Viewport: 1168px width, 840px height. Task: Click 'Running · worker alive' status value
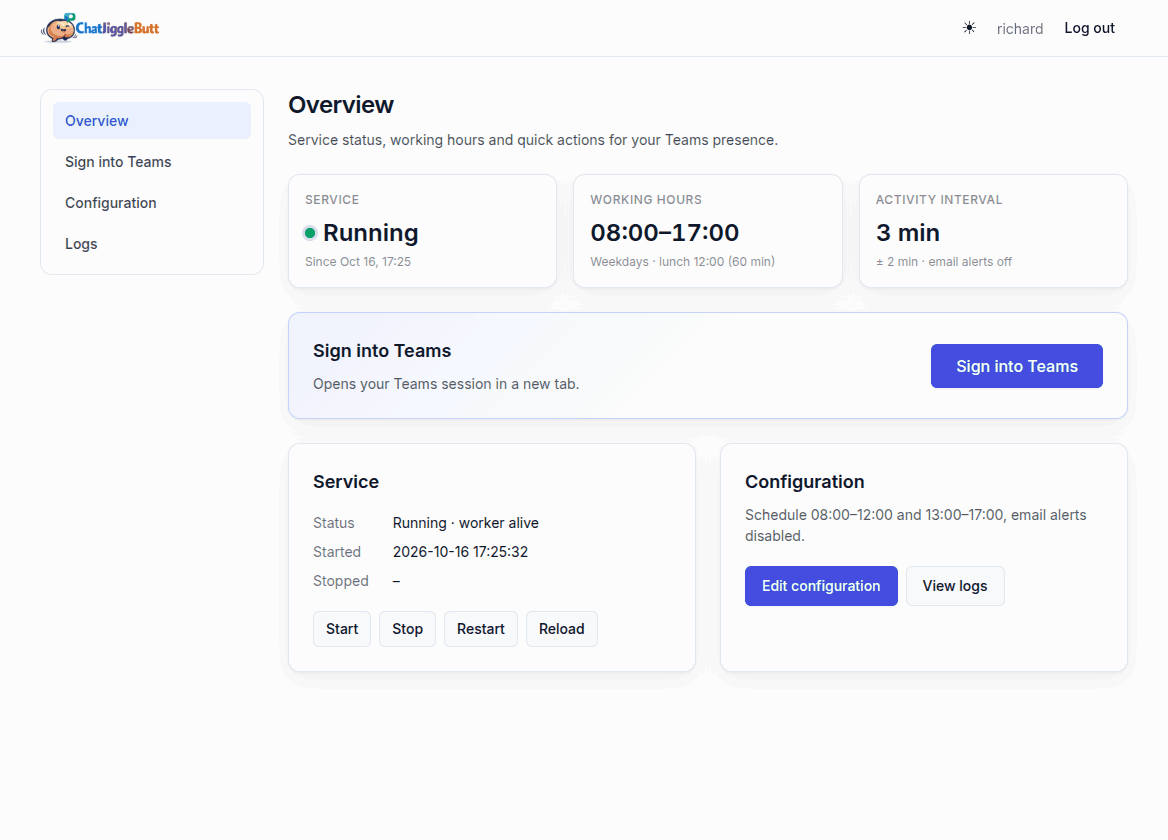pyautogui.click(x=466, y=523)
